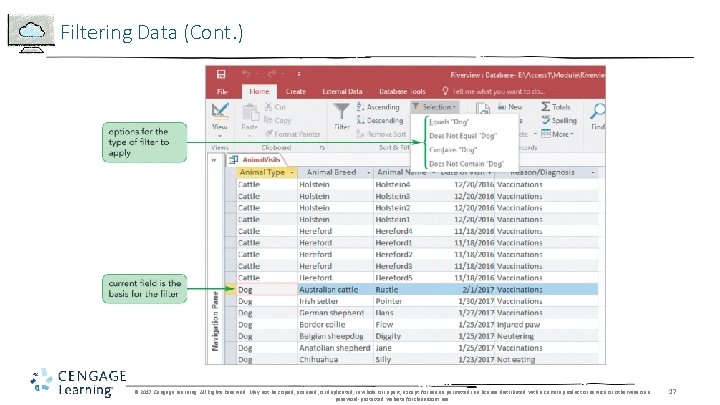This screenshot has width=720, height=405.
Task: Click the Border collie breed cell
Action: (336, 325)
